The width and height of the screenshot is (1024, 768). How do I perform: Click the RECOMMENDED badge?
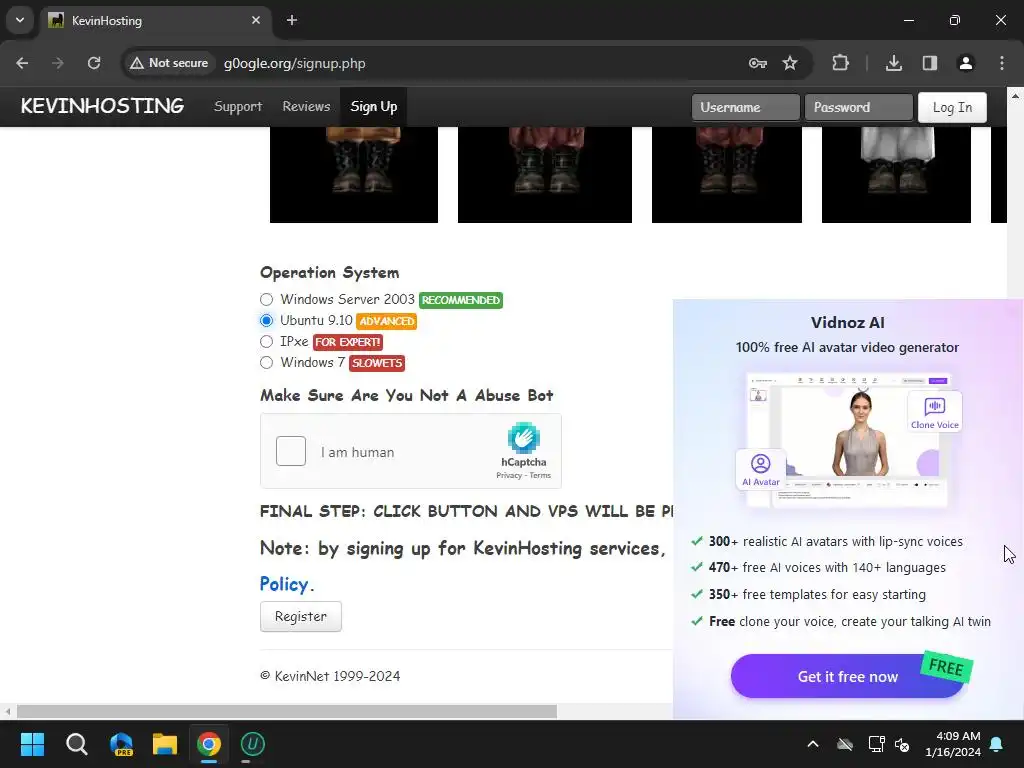point(461,300)
